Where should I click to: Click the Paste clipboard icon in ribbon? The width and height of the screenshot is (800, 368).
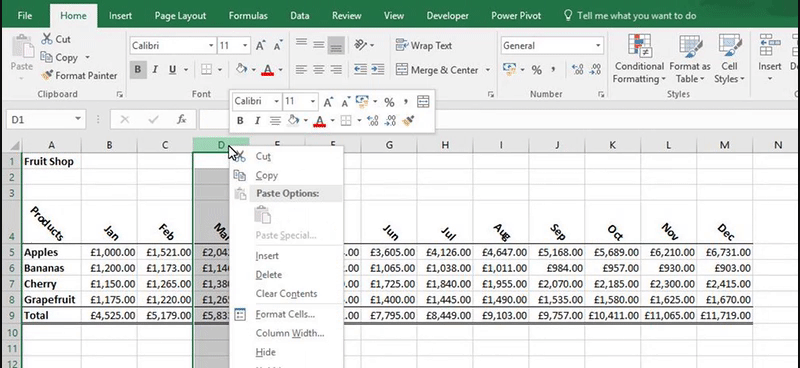pos(22,47)
